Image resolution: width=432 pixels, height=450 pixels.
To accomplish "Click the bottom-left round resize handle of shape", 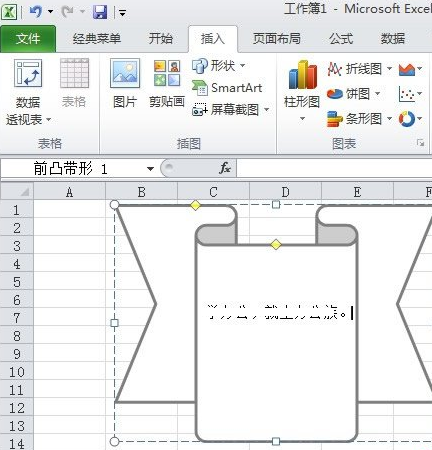I will pyautogui.click(x=114, y=442).
